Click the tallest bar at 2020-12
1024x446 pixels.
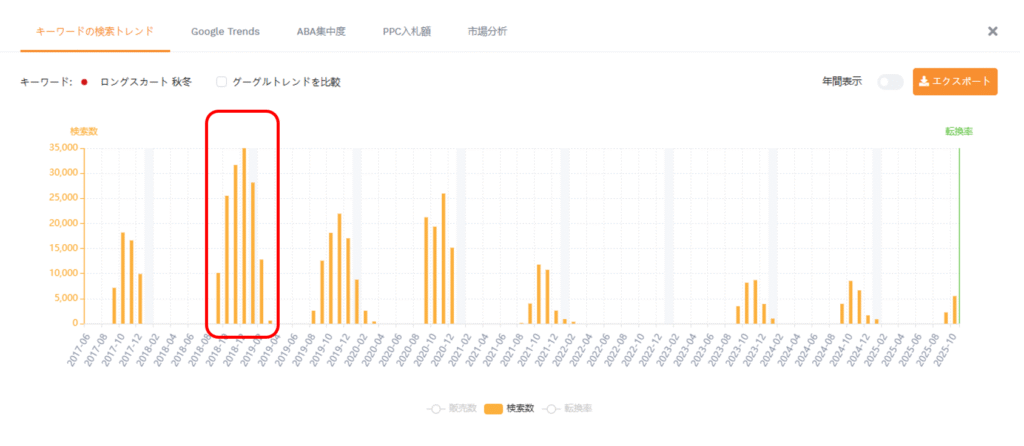443,258
